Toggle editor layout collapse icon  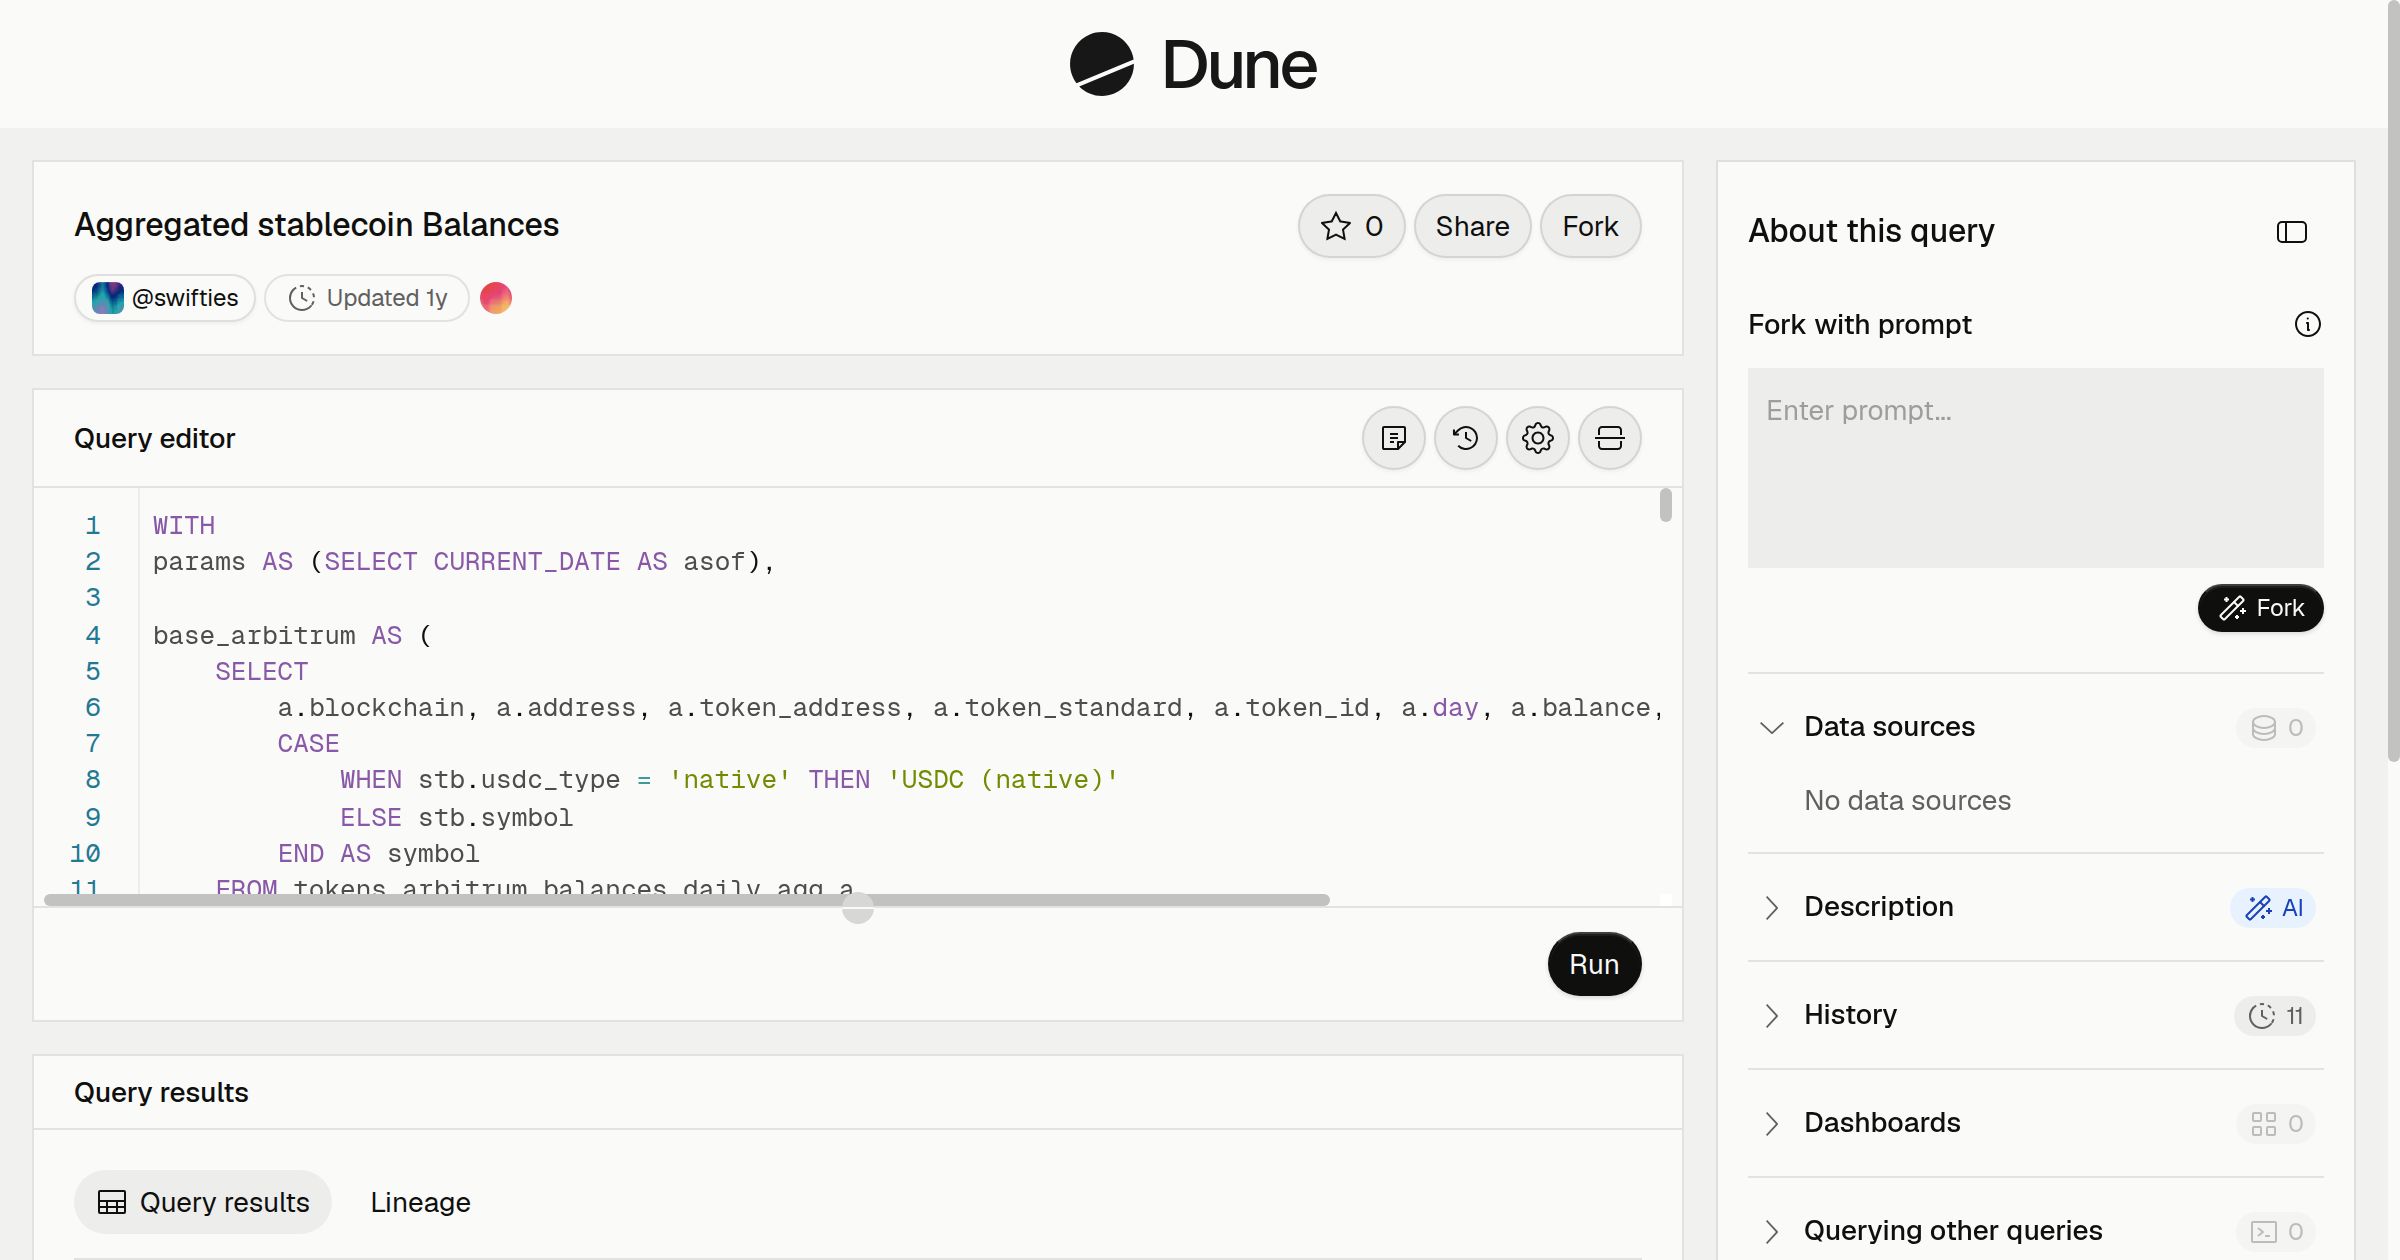pos(1609,438)
